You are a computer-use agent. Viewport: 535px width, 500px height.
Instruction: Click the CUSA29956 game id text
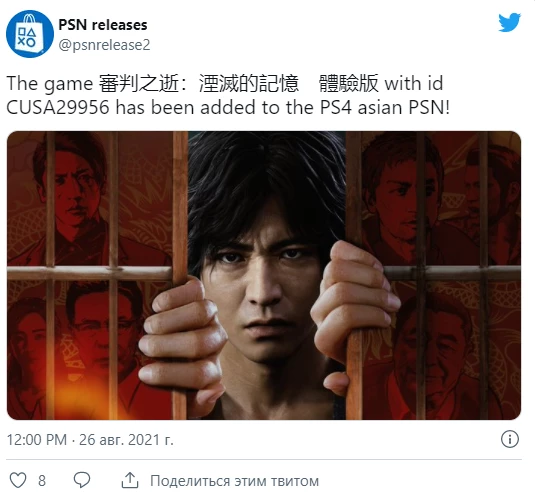[x=58, y=108]
